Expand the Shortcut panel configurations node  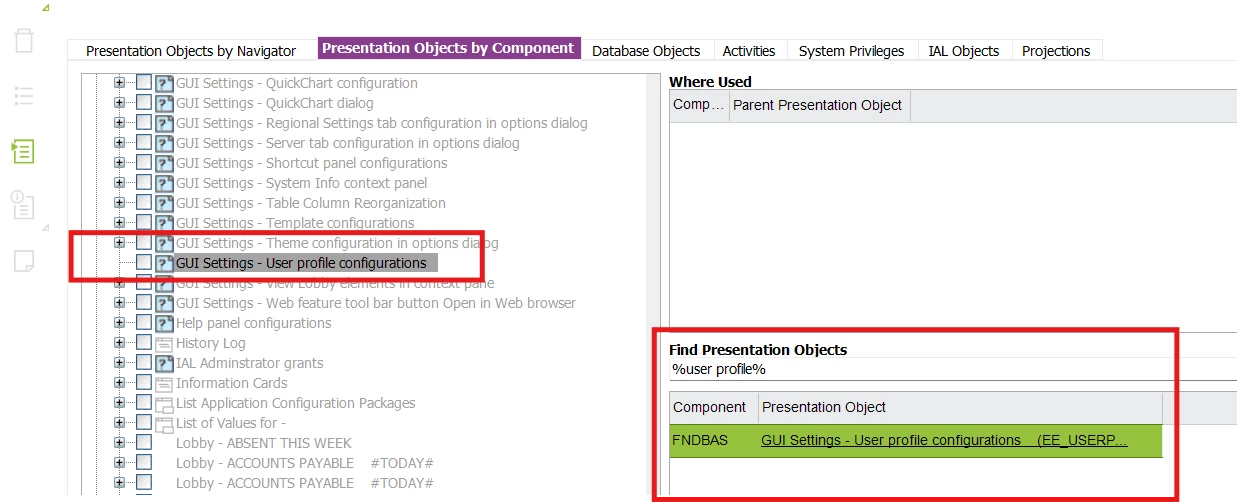click(120, 163)
